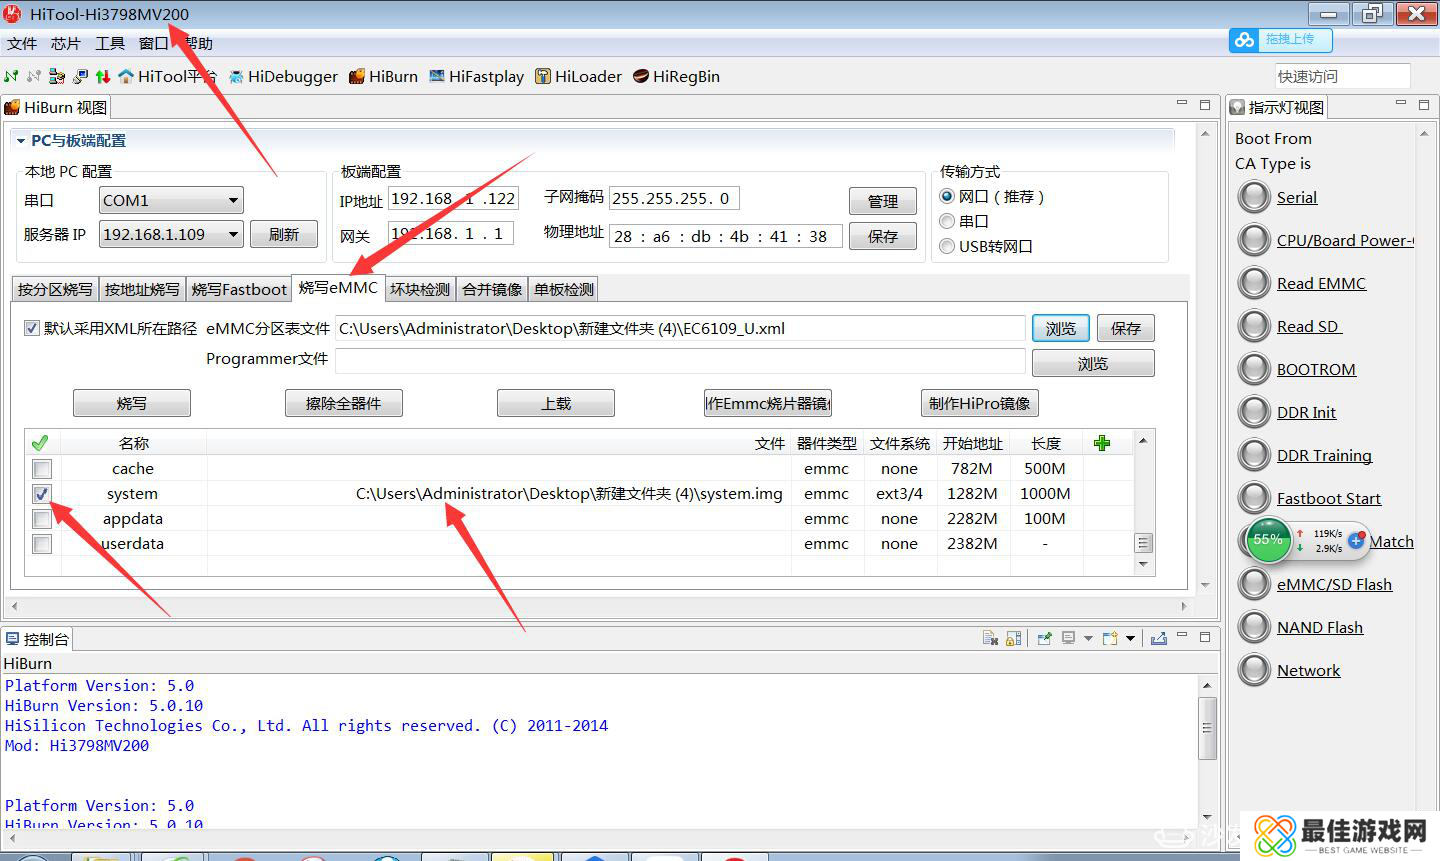The width and height of the screenshot is (1440, 861).
Task: Click the Programmer文件 path input field
Action: [680, 361]
